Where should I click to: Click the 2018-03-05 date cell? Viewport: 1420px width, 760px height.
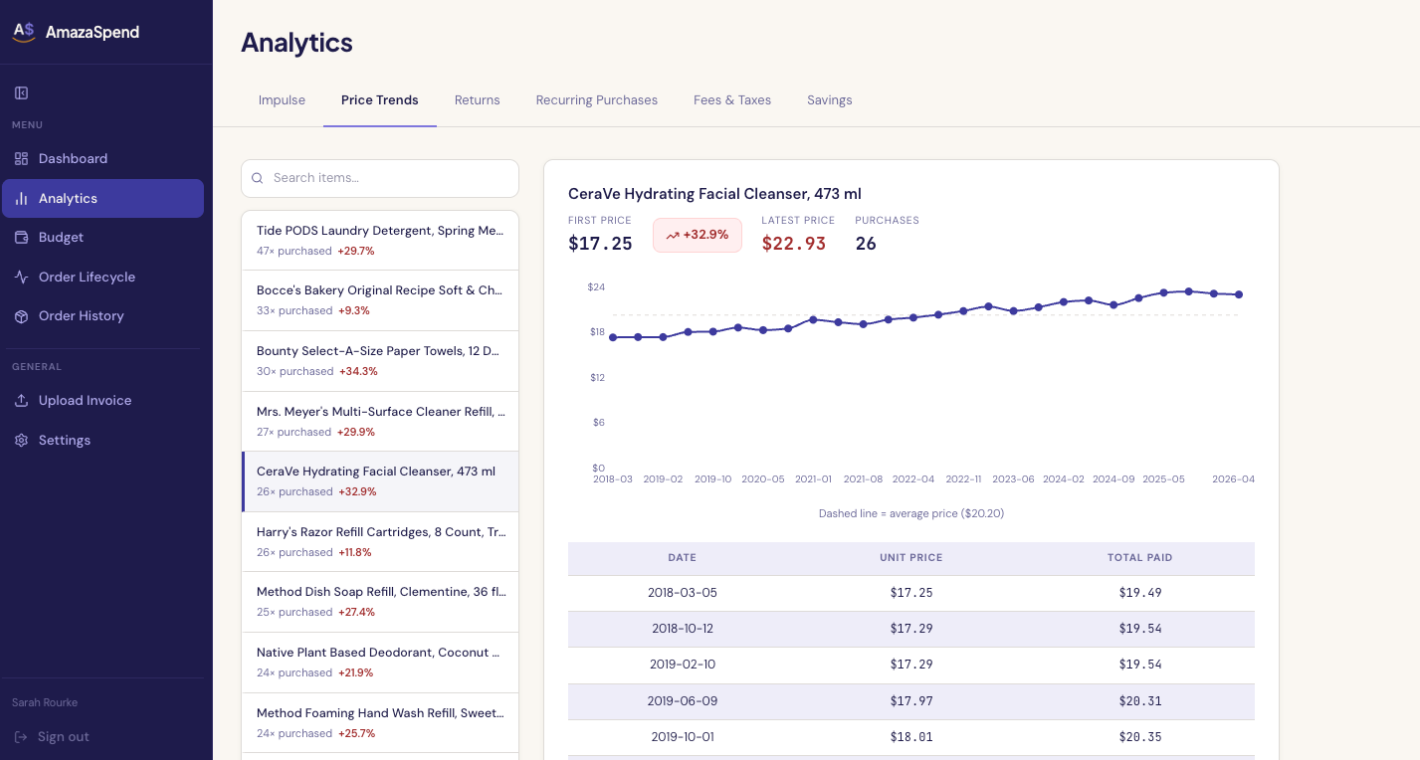point(682,593)
